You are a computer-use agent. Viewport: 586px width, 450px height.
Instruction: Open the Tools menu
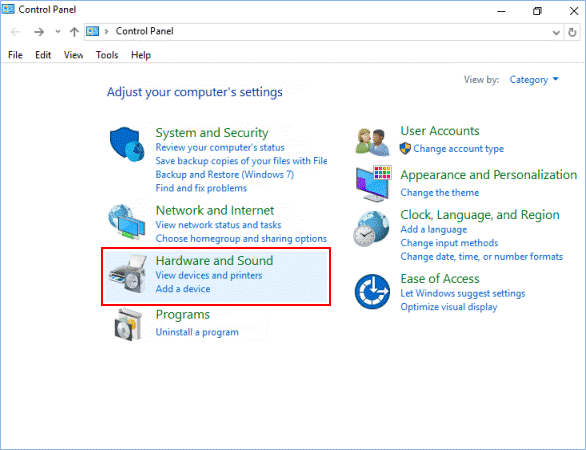107,55
